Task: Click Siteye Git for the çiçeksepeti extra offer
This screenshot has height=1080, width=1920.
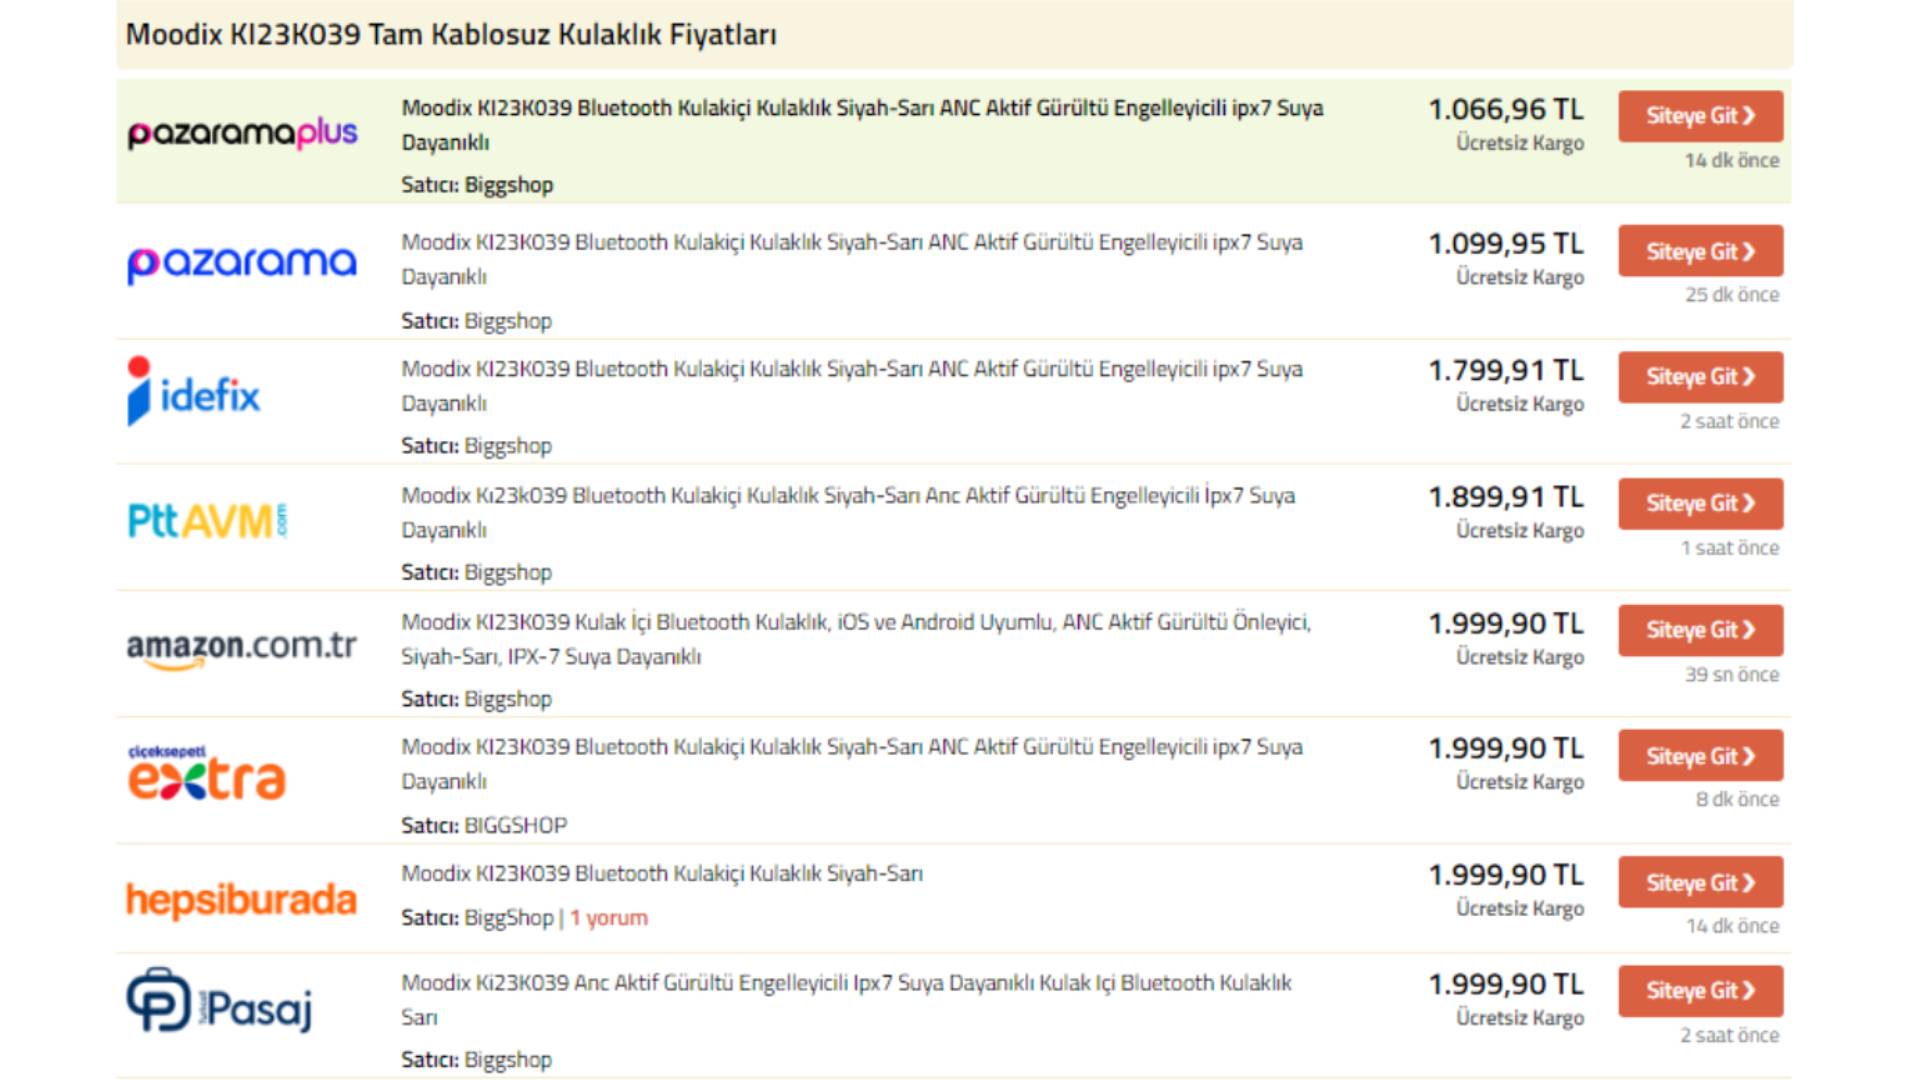Action: [1700, 756]
